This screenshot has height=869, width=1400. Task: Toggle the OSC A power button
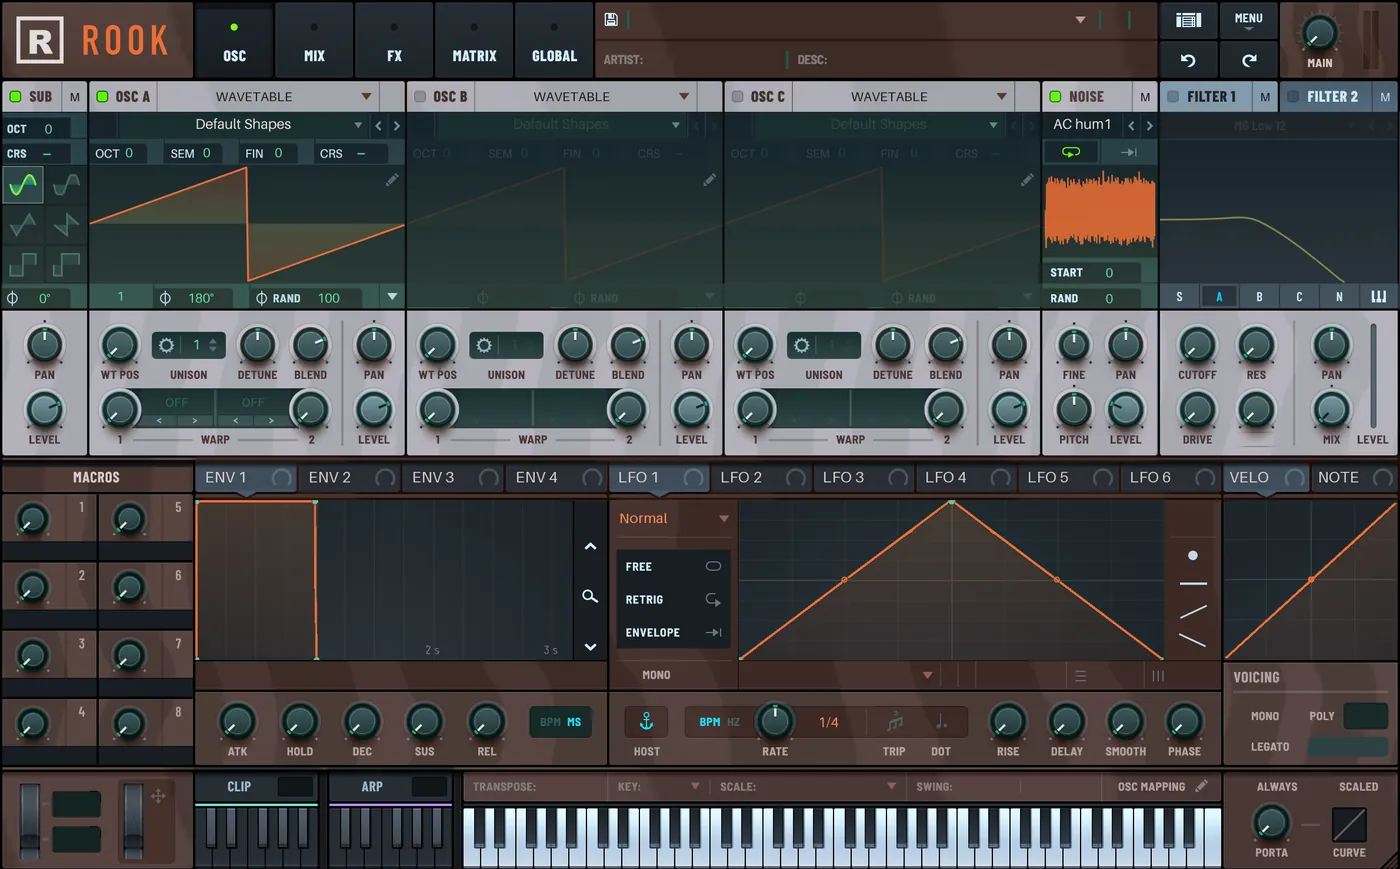pyautogui.click(x=102, y=97)
